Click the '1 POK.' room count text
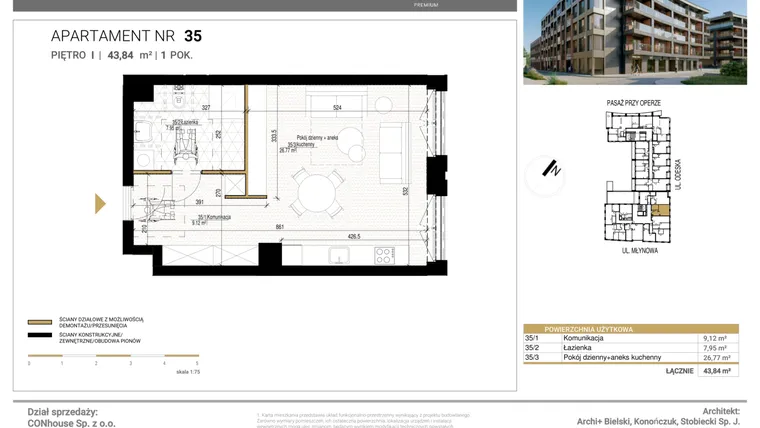The image size is (760, 428). 177,55
